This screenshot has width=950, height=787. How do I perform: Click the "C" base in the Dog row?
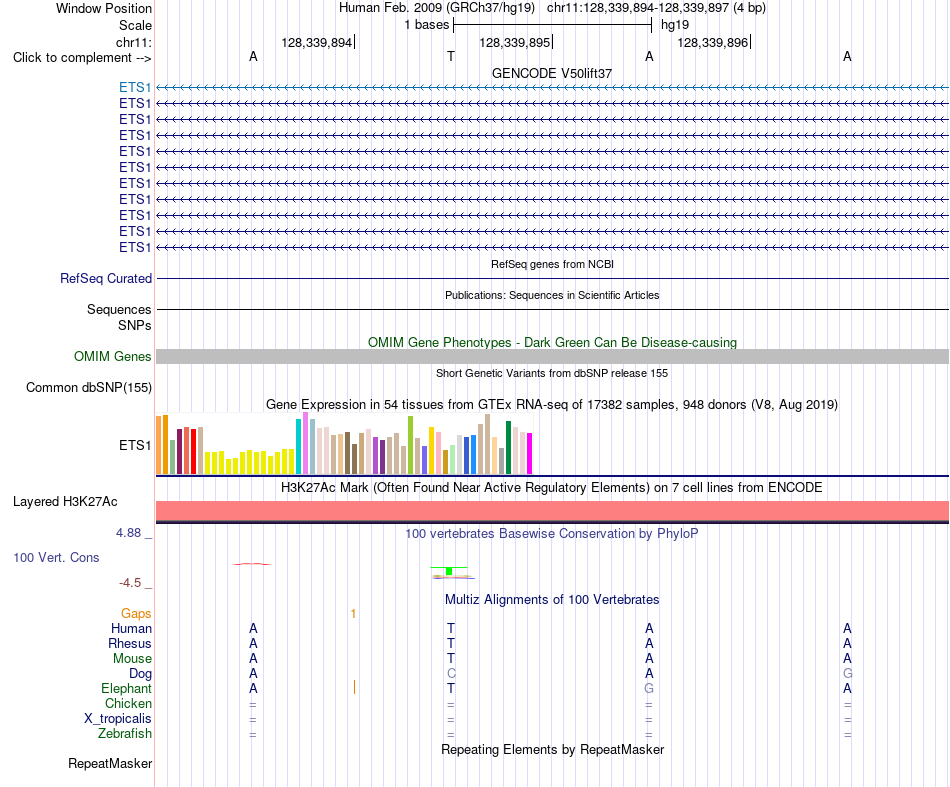pos(451,674)
